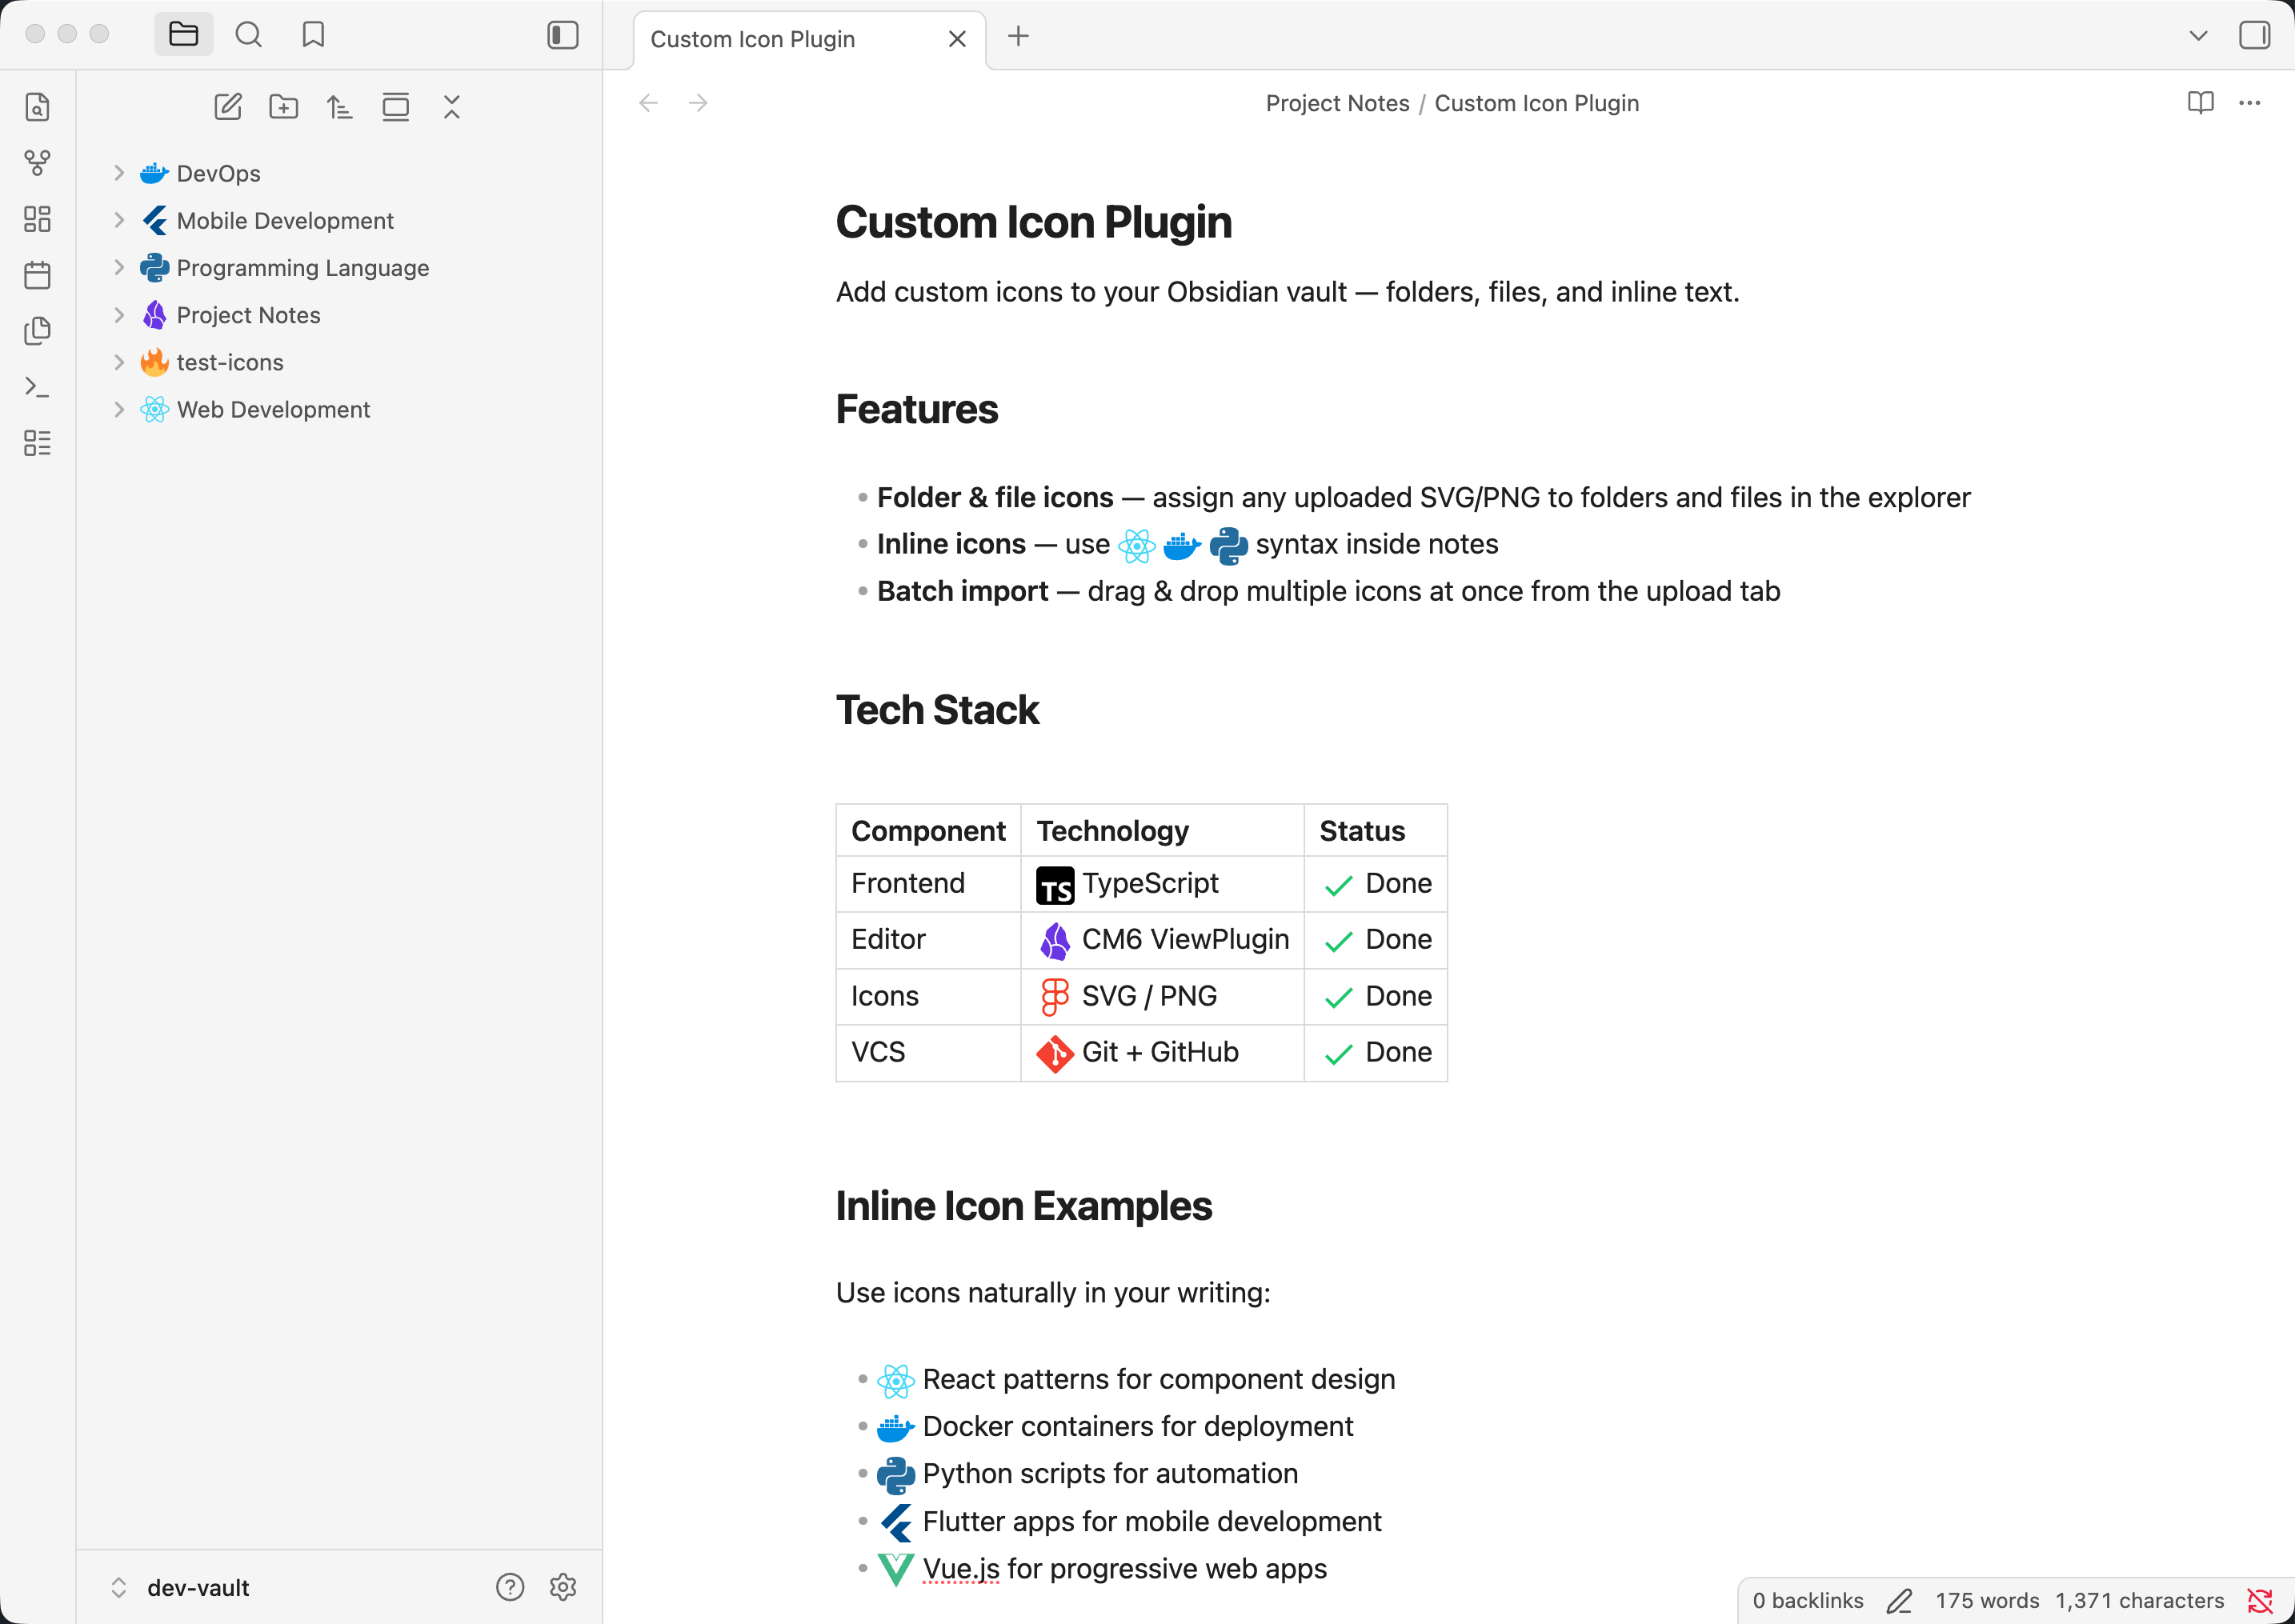Collapse all folders in explorer
The height and width of the screenshot is (1624, 2295).
[x=452, y=107]
